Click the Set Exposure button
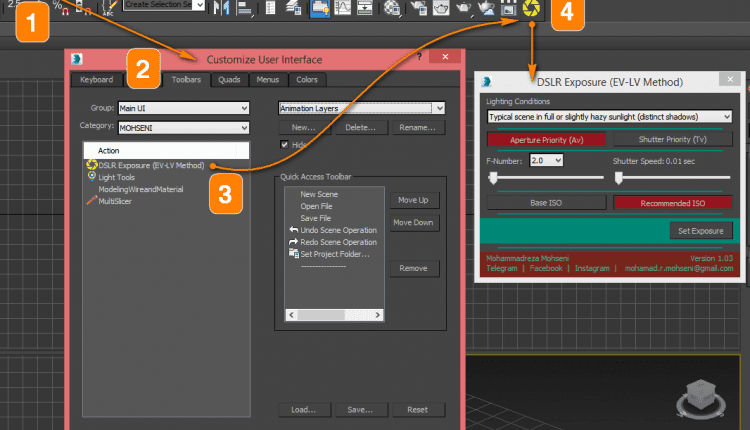This screenshot has width=750, height=430. (701, 231)
